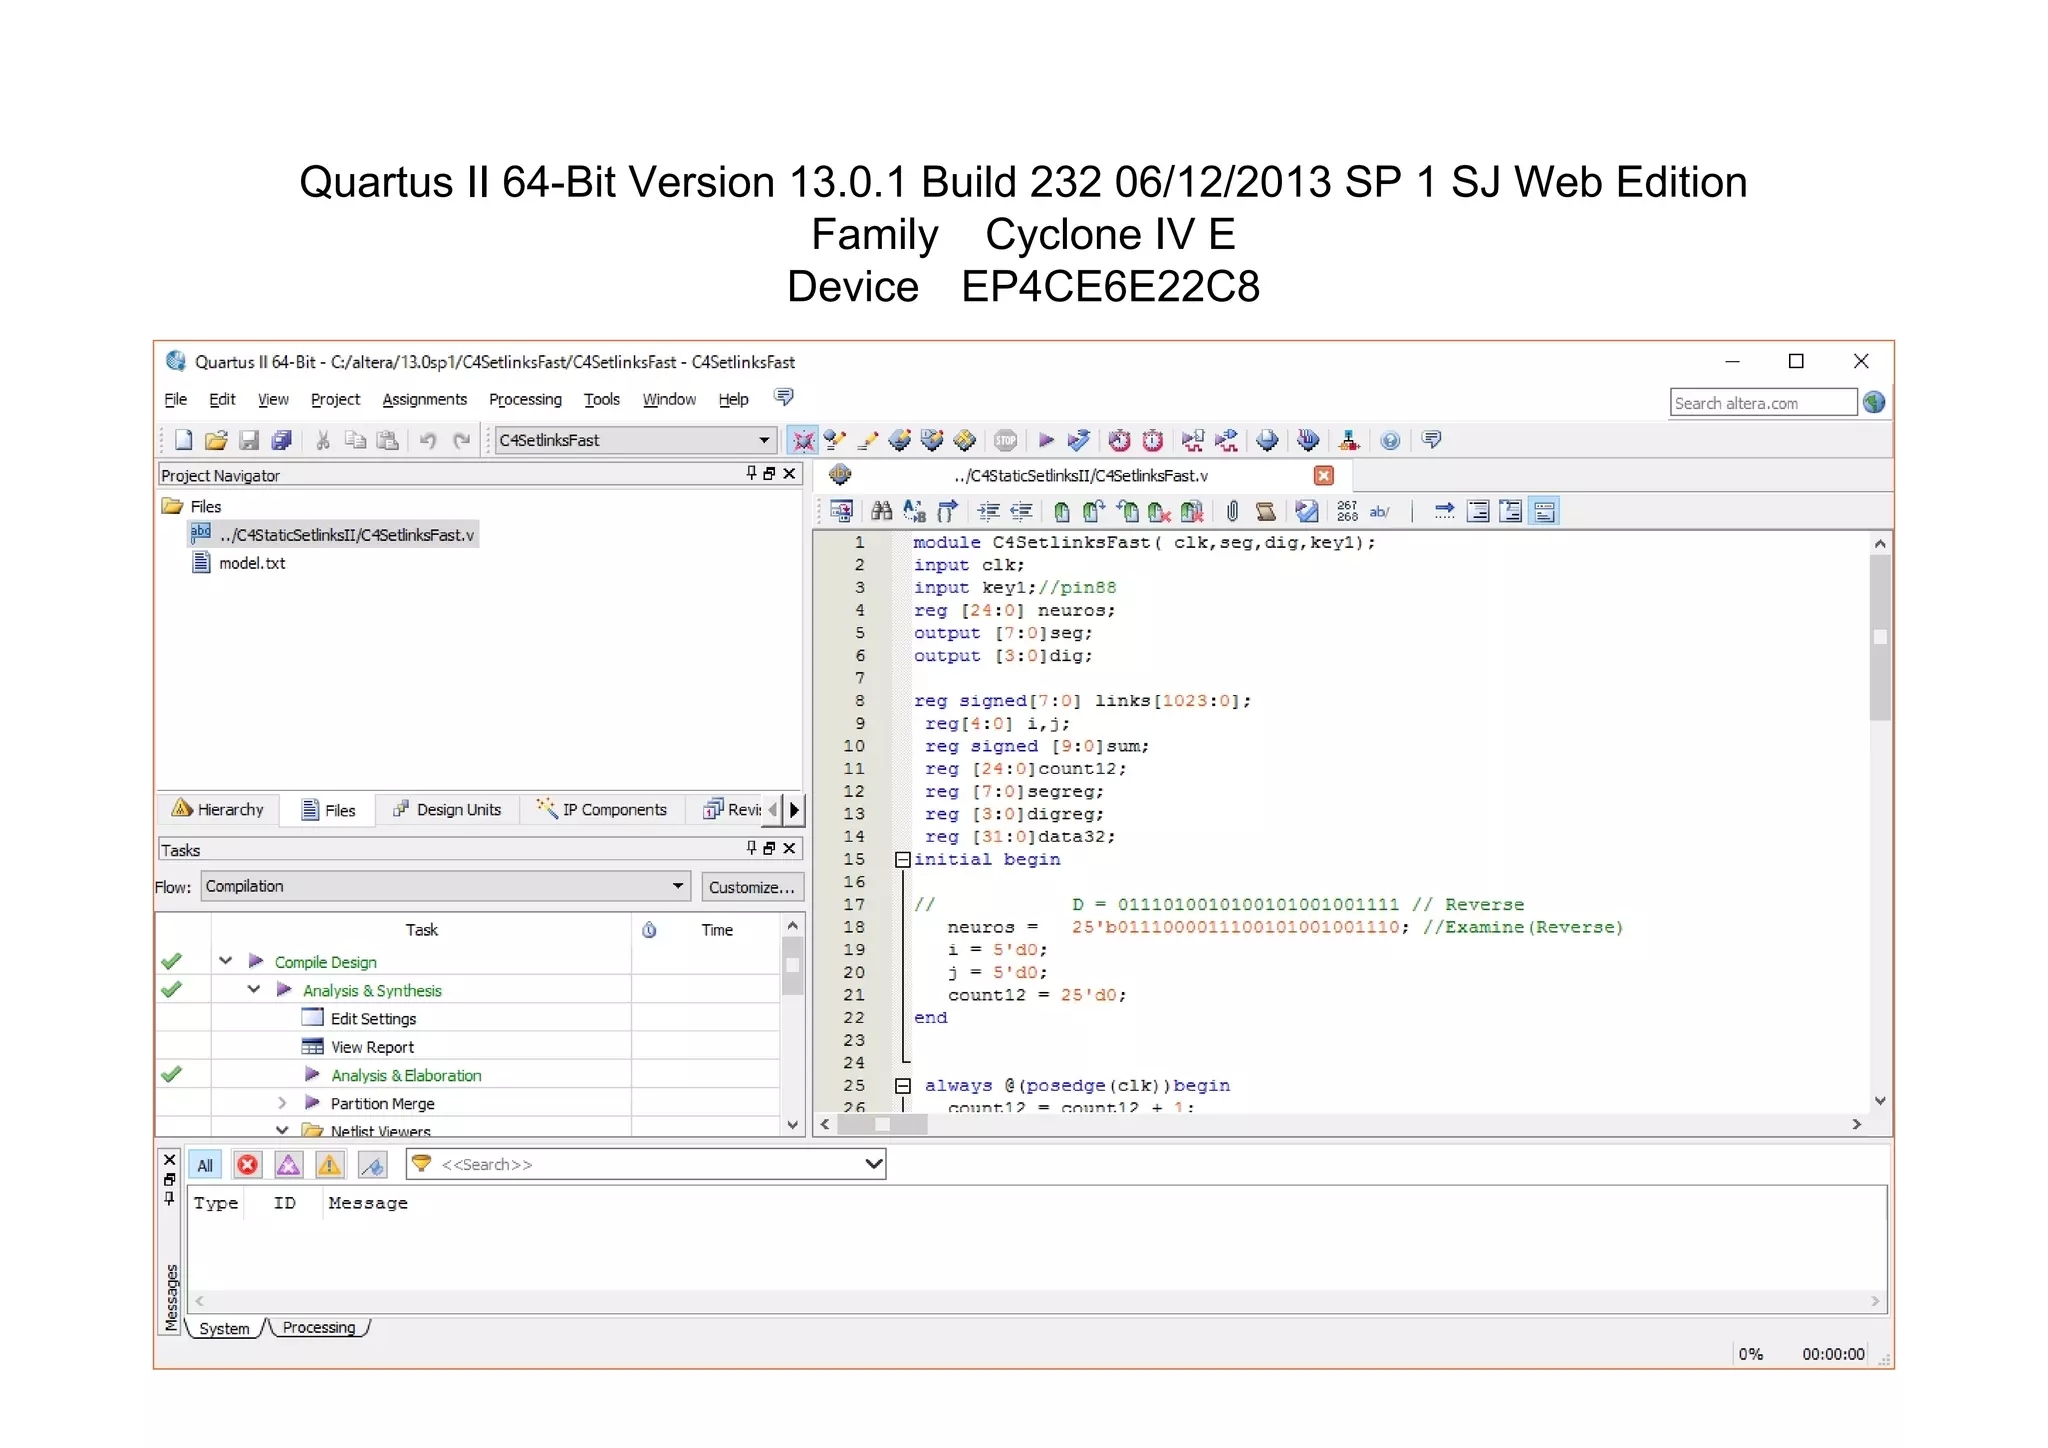
Task: Open the C4SetlinksFast revision dropdown
Action: click(x=764, y=440)
